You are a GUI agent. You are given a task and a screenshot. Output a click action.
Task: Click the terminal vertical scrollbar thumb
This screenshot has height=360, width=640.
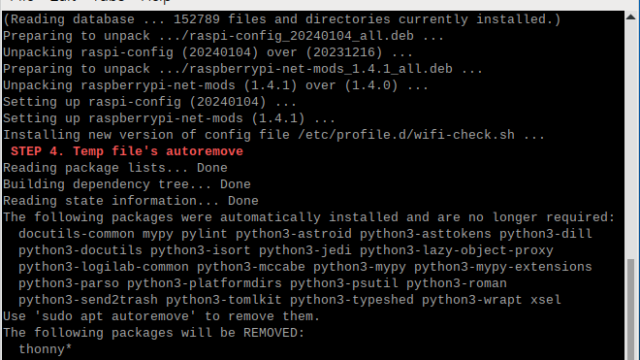(631, 309)
